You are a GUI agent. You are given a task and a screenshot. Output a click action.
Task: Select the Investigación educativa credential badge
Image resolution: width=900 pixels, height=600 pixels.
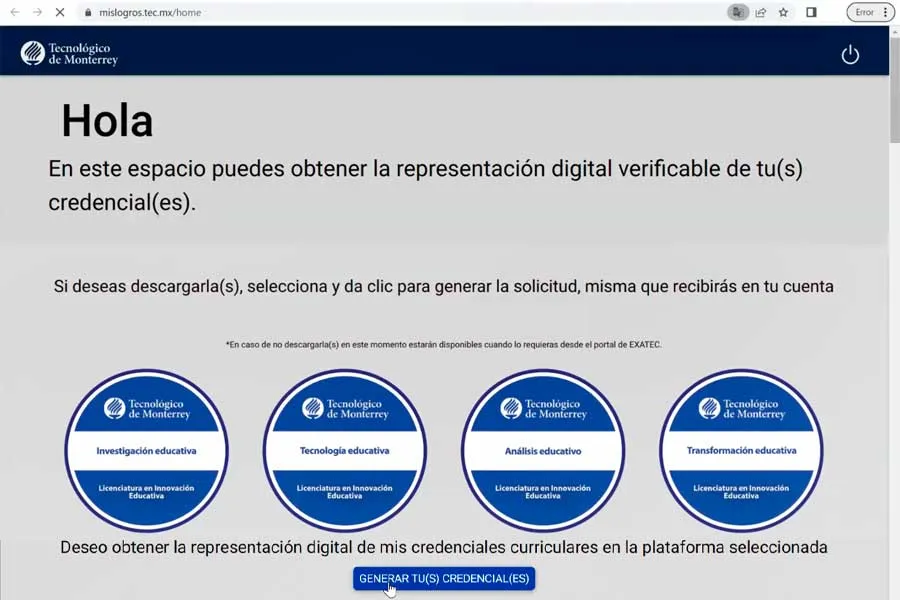tap(146, 449)
